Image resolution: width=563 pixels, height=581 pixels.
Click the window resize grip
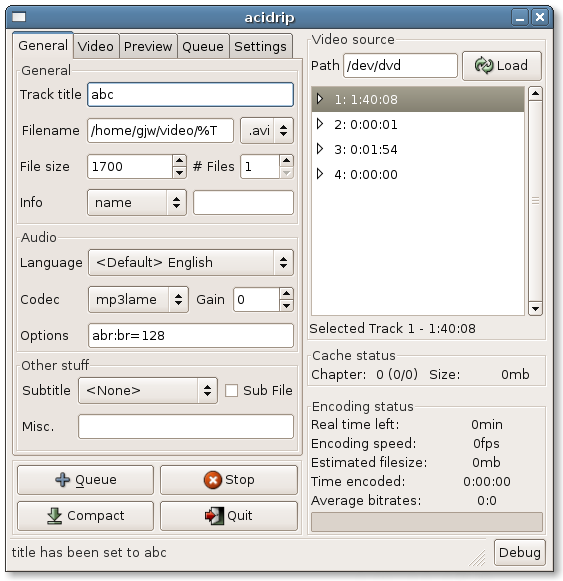[x=478, y=558]
